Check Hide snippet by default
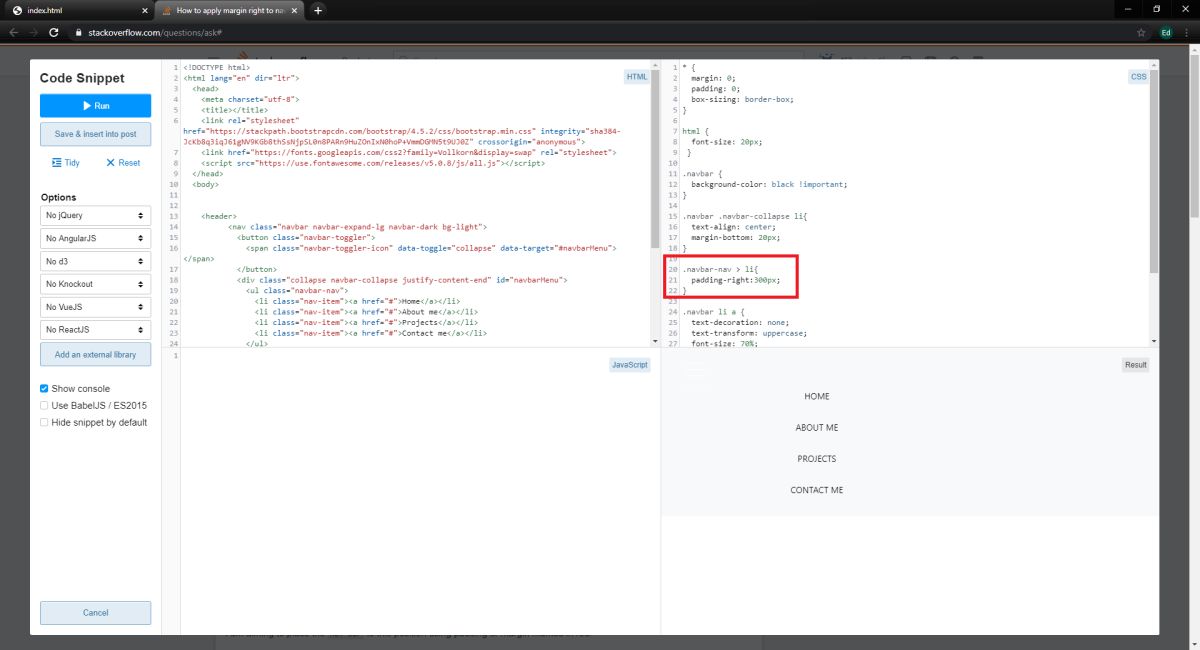 point(44,422)
